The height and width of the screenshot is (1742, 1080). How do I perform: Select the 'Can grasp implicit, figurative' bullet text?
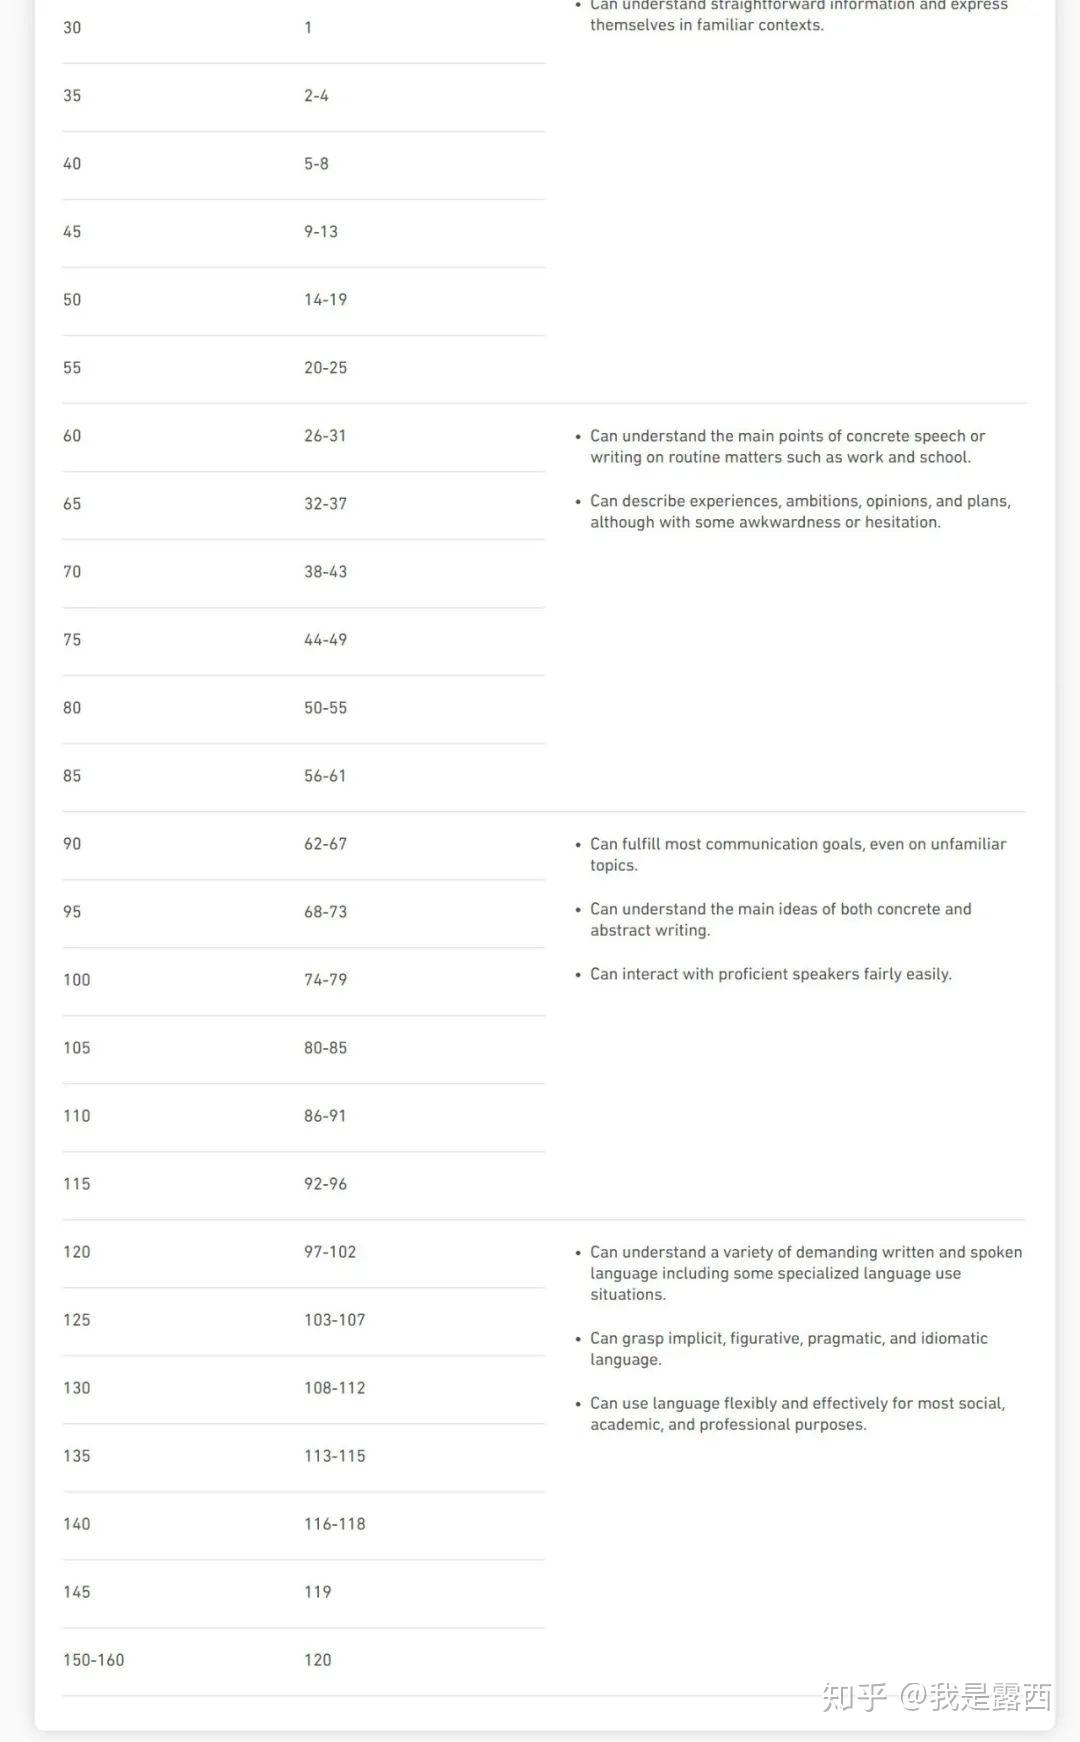point(788,1348)
